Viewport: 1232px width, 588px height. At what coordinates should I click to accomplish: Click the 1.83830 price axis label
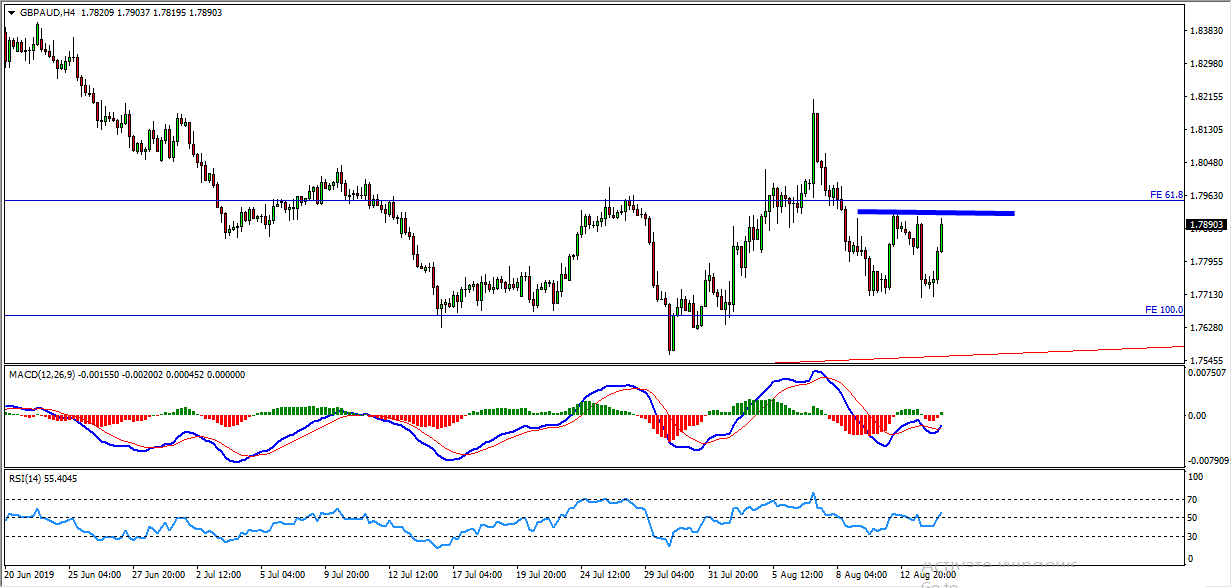point(1206,31)
